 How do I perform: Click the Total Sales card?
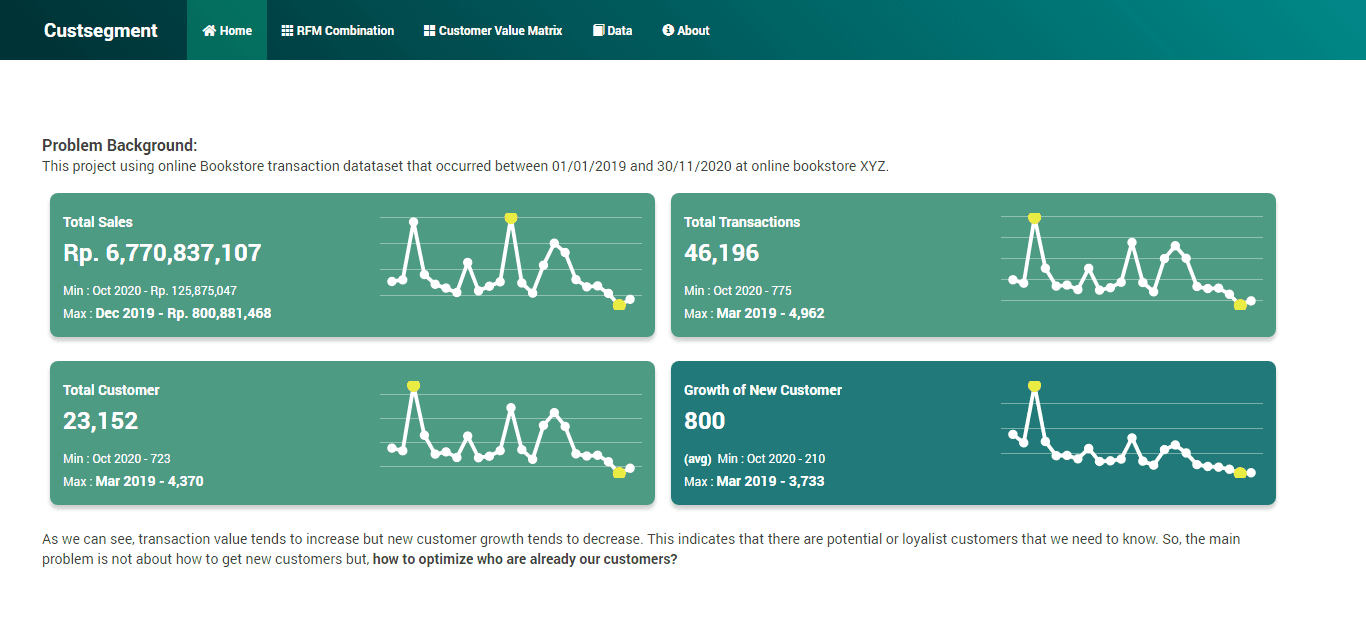tap(351, 265)
